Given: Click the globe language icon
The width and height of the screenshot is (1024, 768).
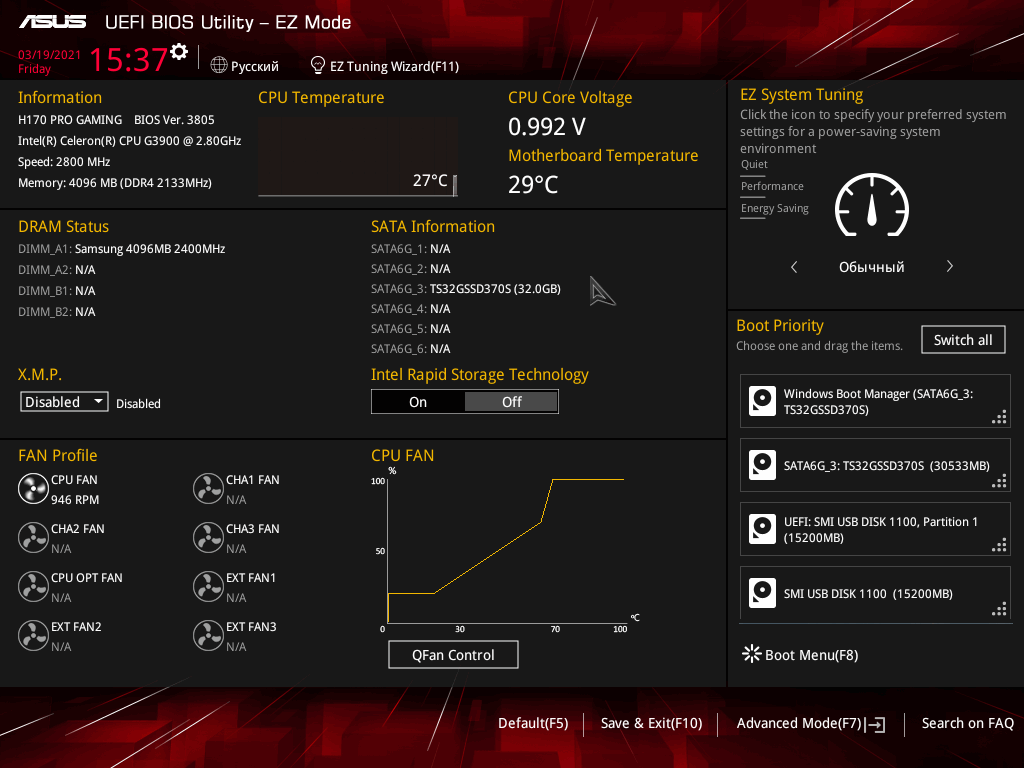Looking at the screenshot, I should pyautogui.click(x=219, y=65).
